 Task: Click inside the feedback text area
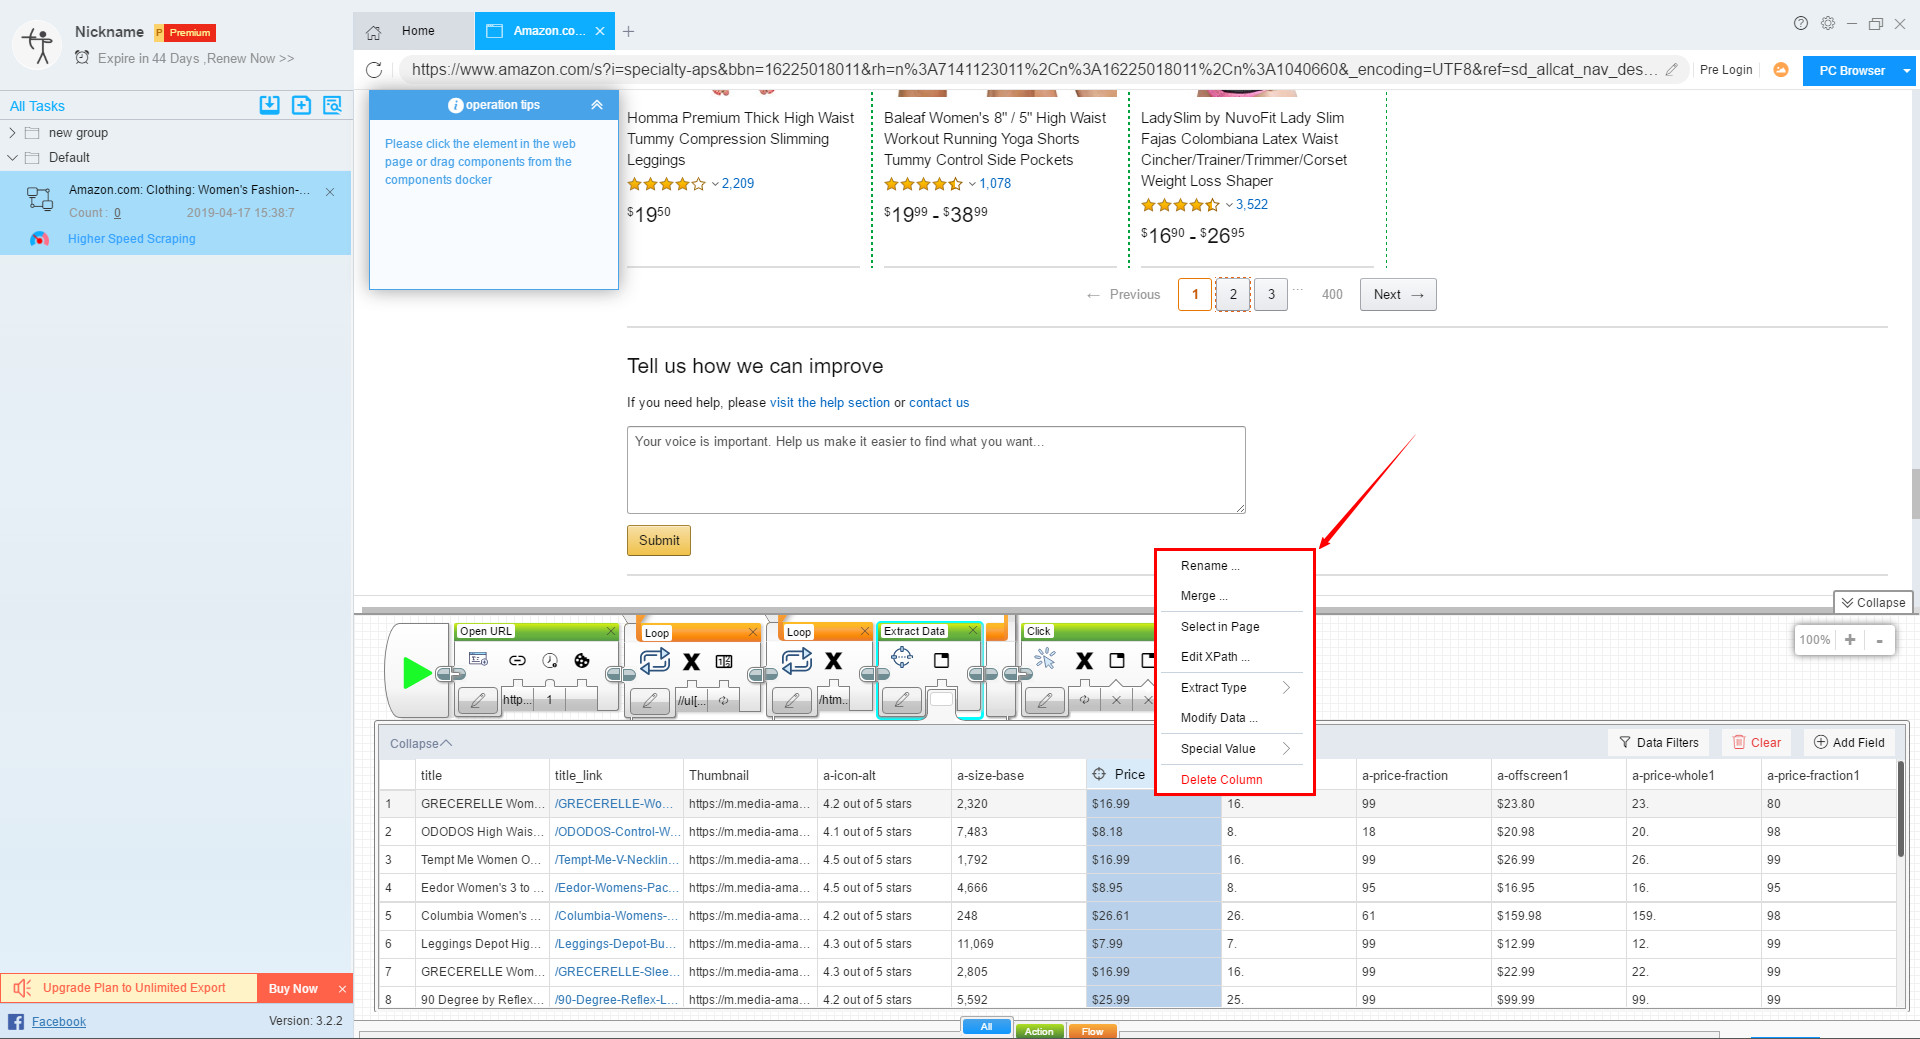[x=936, y=470]
